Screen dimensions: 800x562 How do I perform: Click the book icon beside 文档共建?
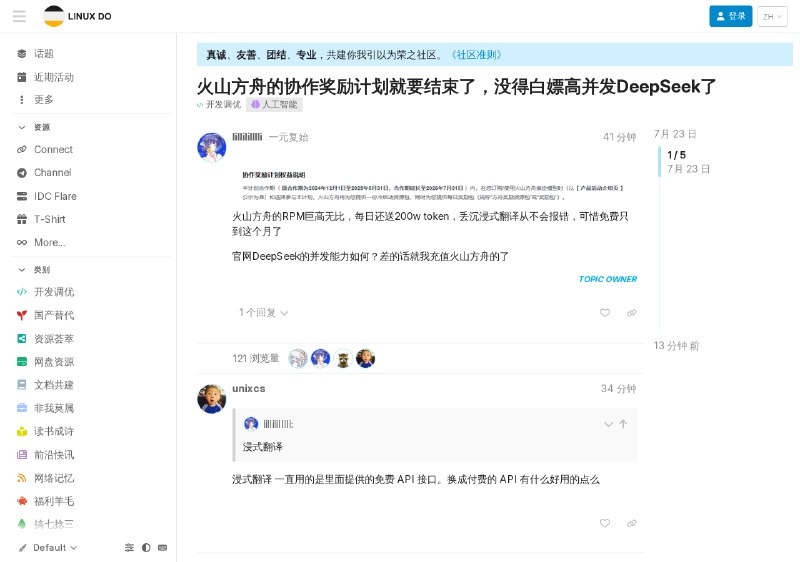(22, 385)
